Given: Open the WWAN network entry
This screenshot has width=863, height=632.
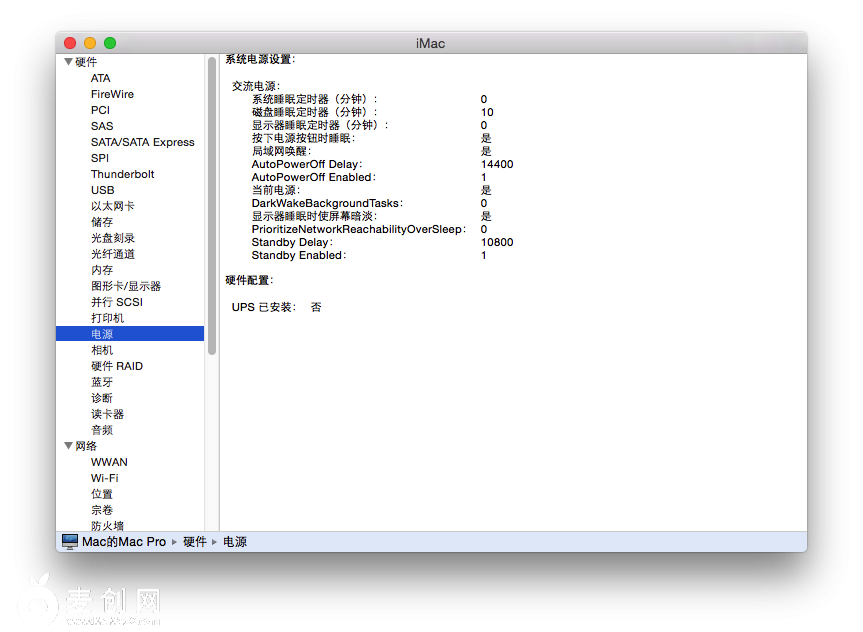Looking at the screenshot, I should pyautogui.click(x=109, y=462).
